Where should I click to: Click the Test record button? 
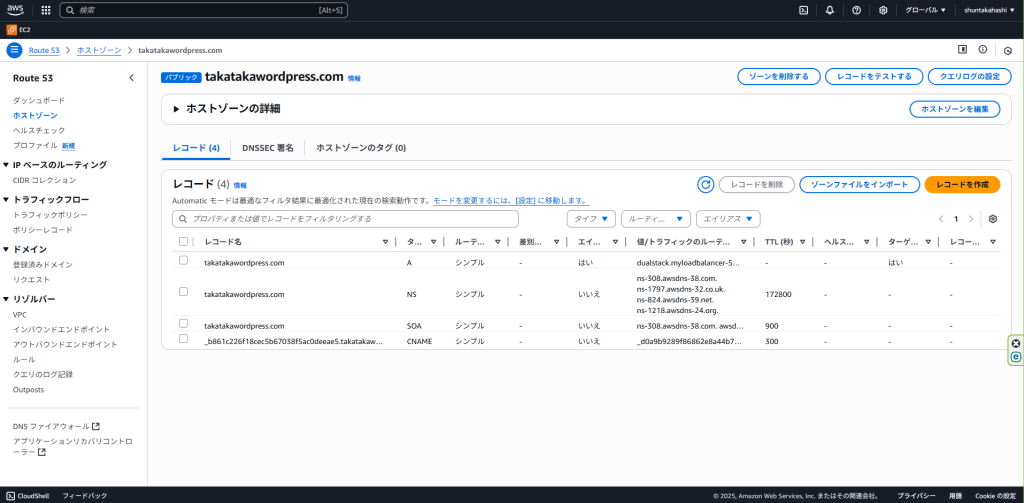pos(874,76)
